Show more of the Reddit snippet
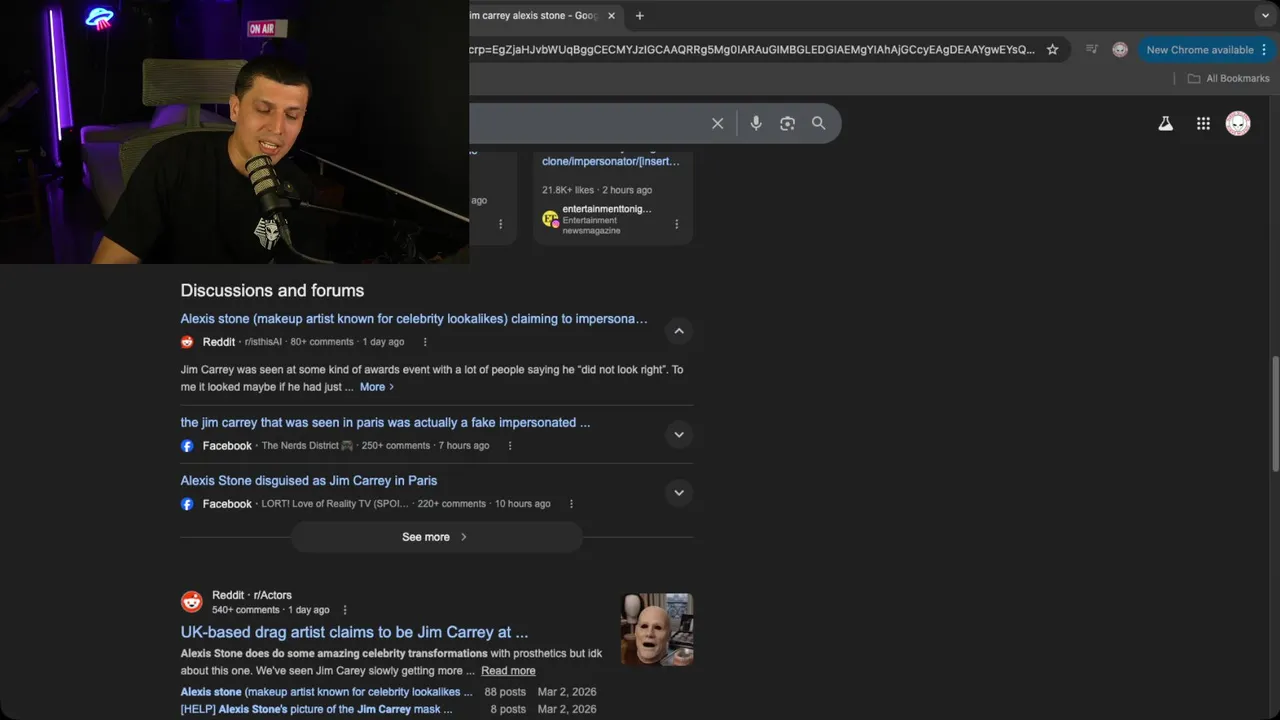 coord(377,387)
